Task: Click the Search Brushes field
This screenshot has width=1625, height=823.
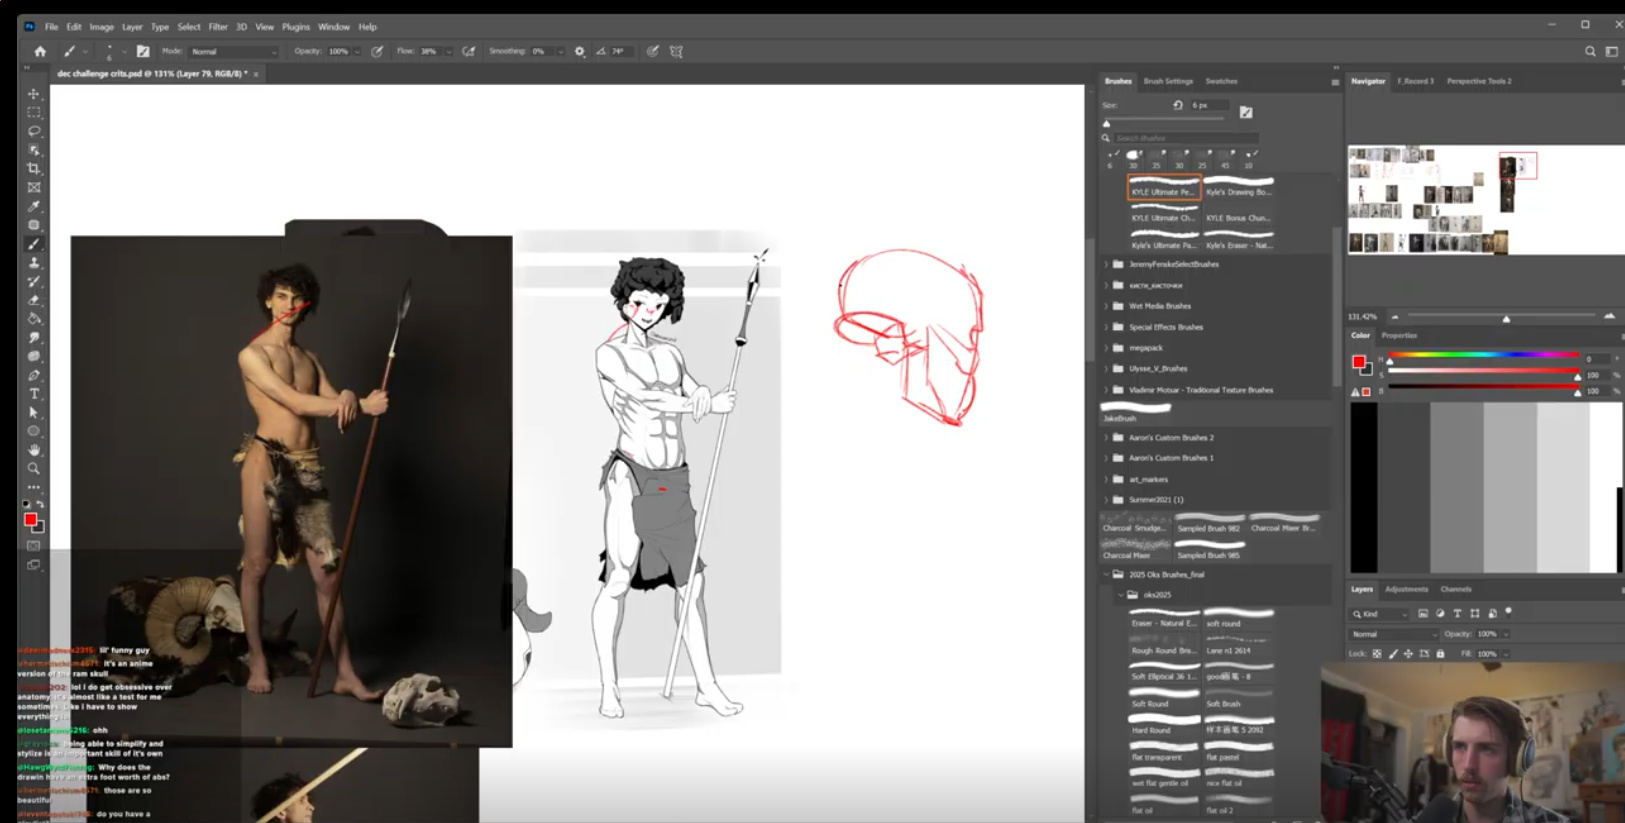Action: click(1186, 138)
